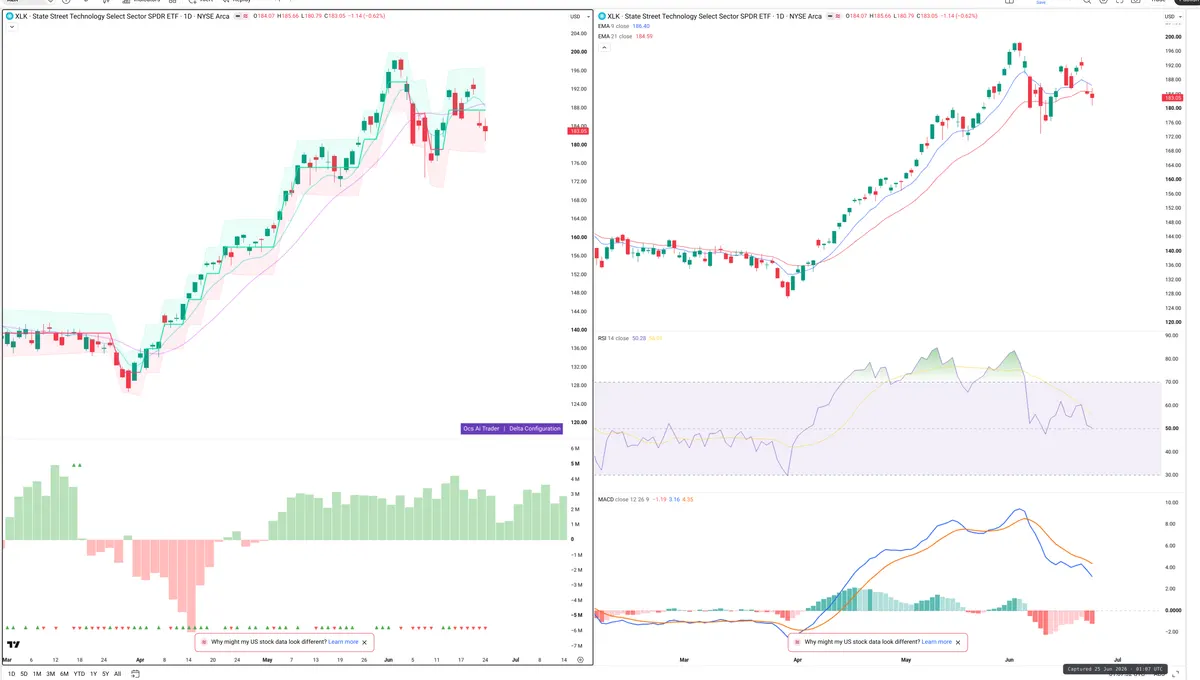Select the YTD time range
This screenshot has width=1200, height=680.
[79, 674]
